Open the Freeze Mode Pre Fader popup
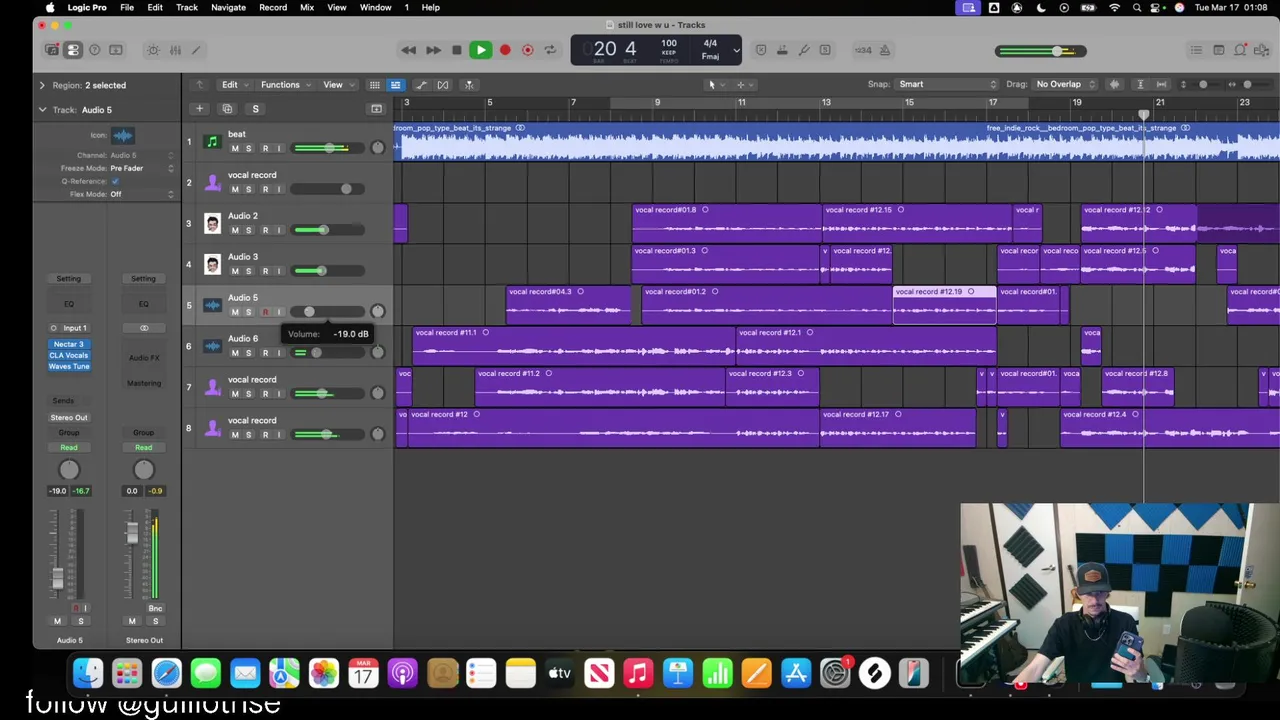Screen dimensions: 1280x720 [x=140, y=168]
